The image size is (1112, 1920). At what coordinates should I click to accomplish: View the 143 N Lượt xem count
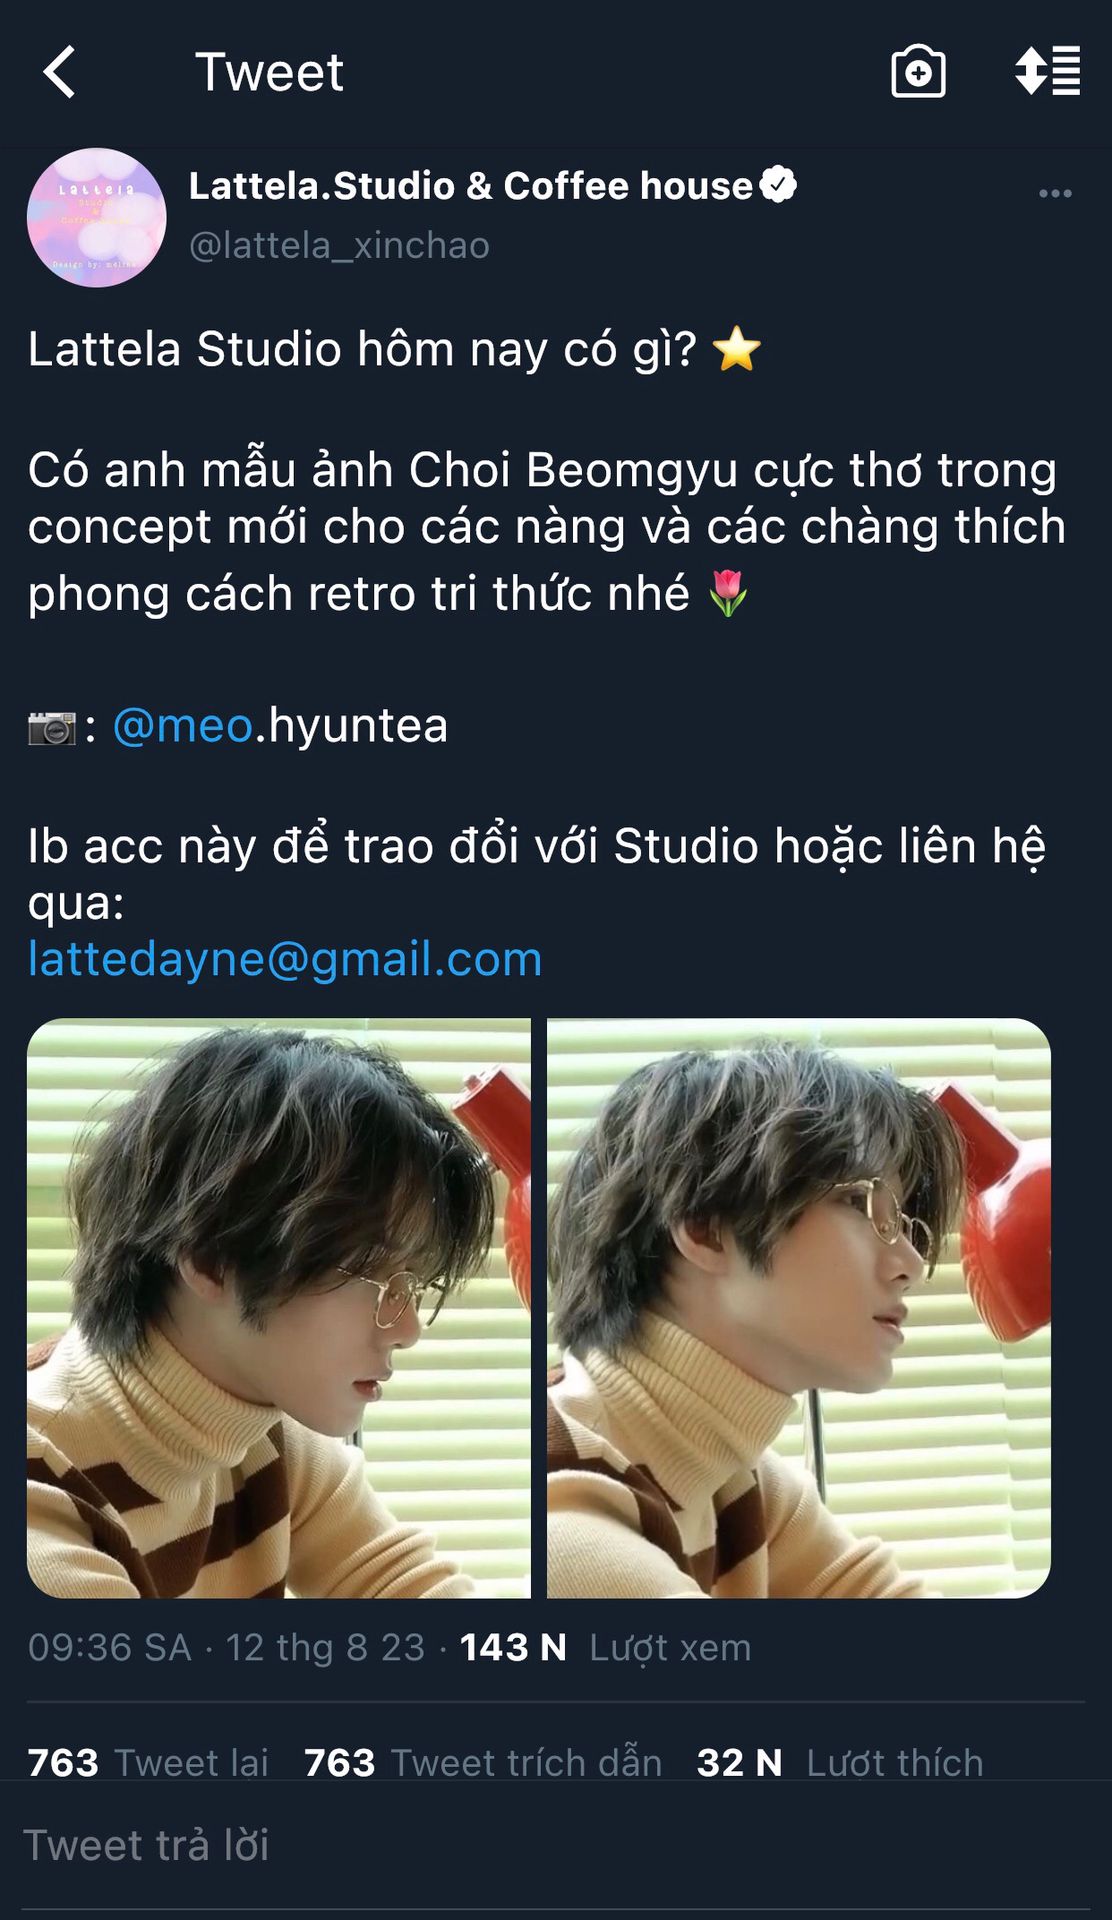point(605,1647)
